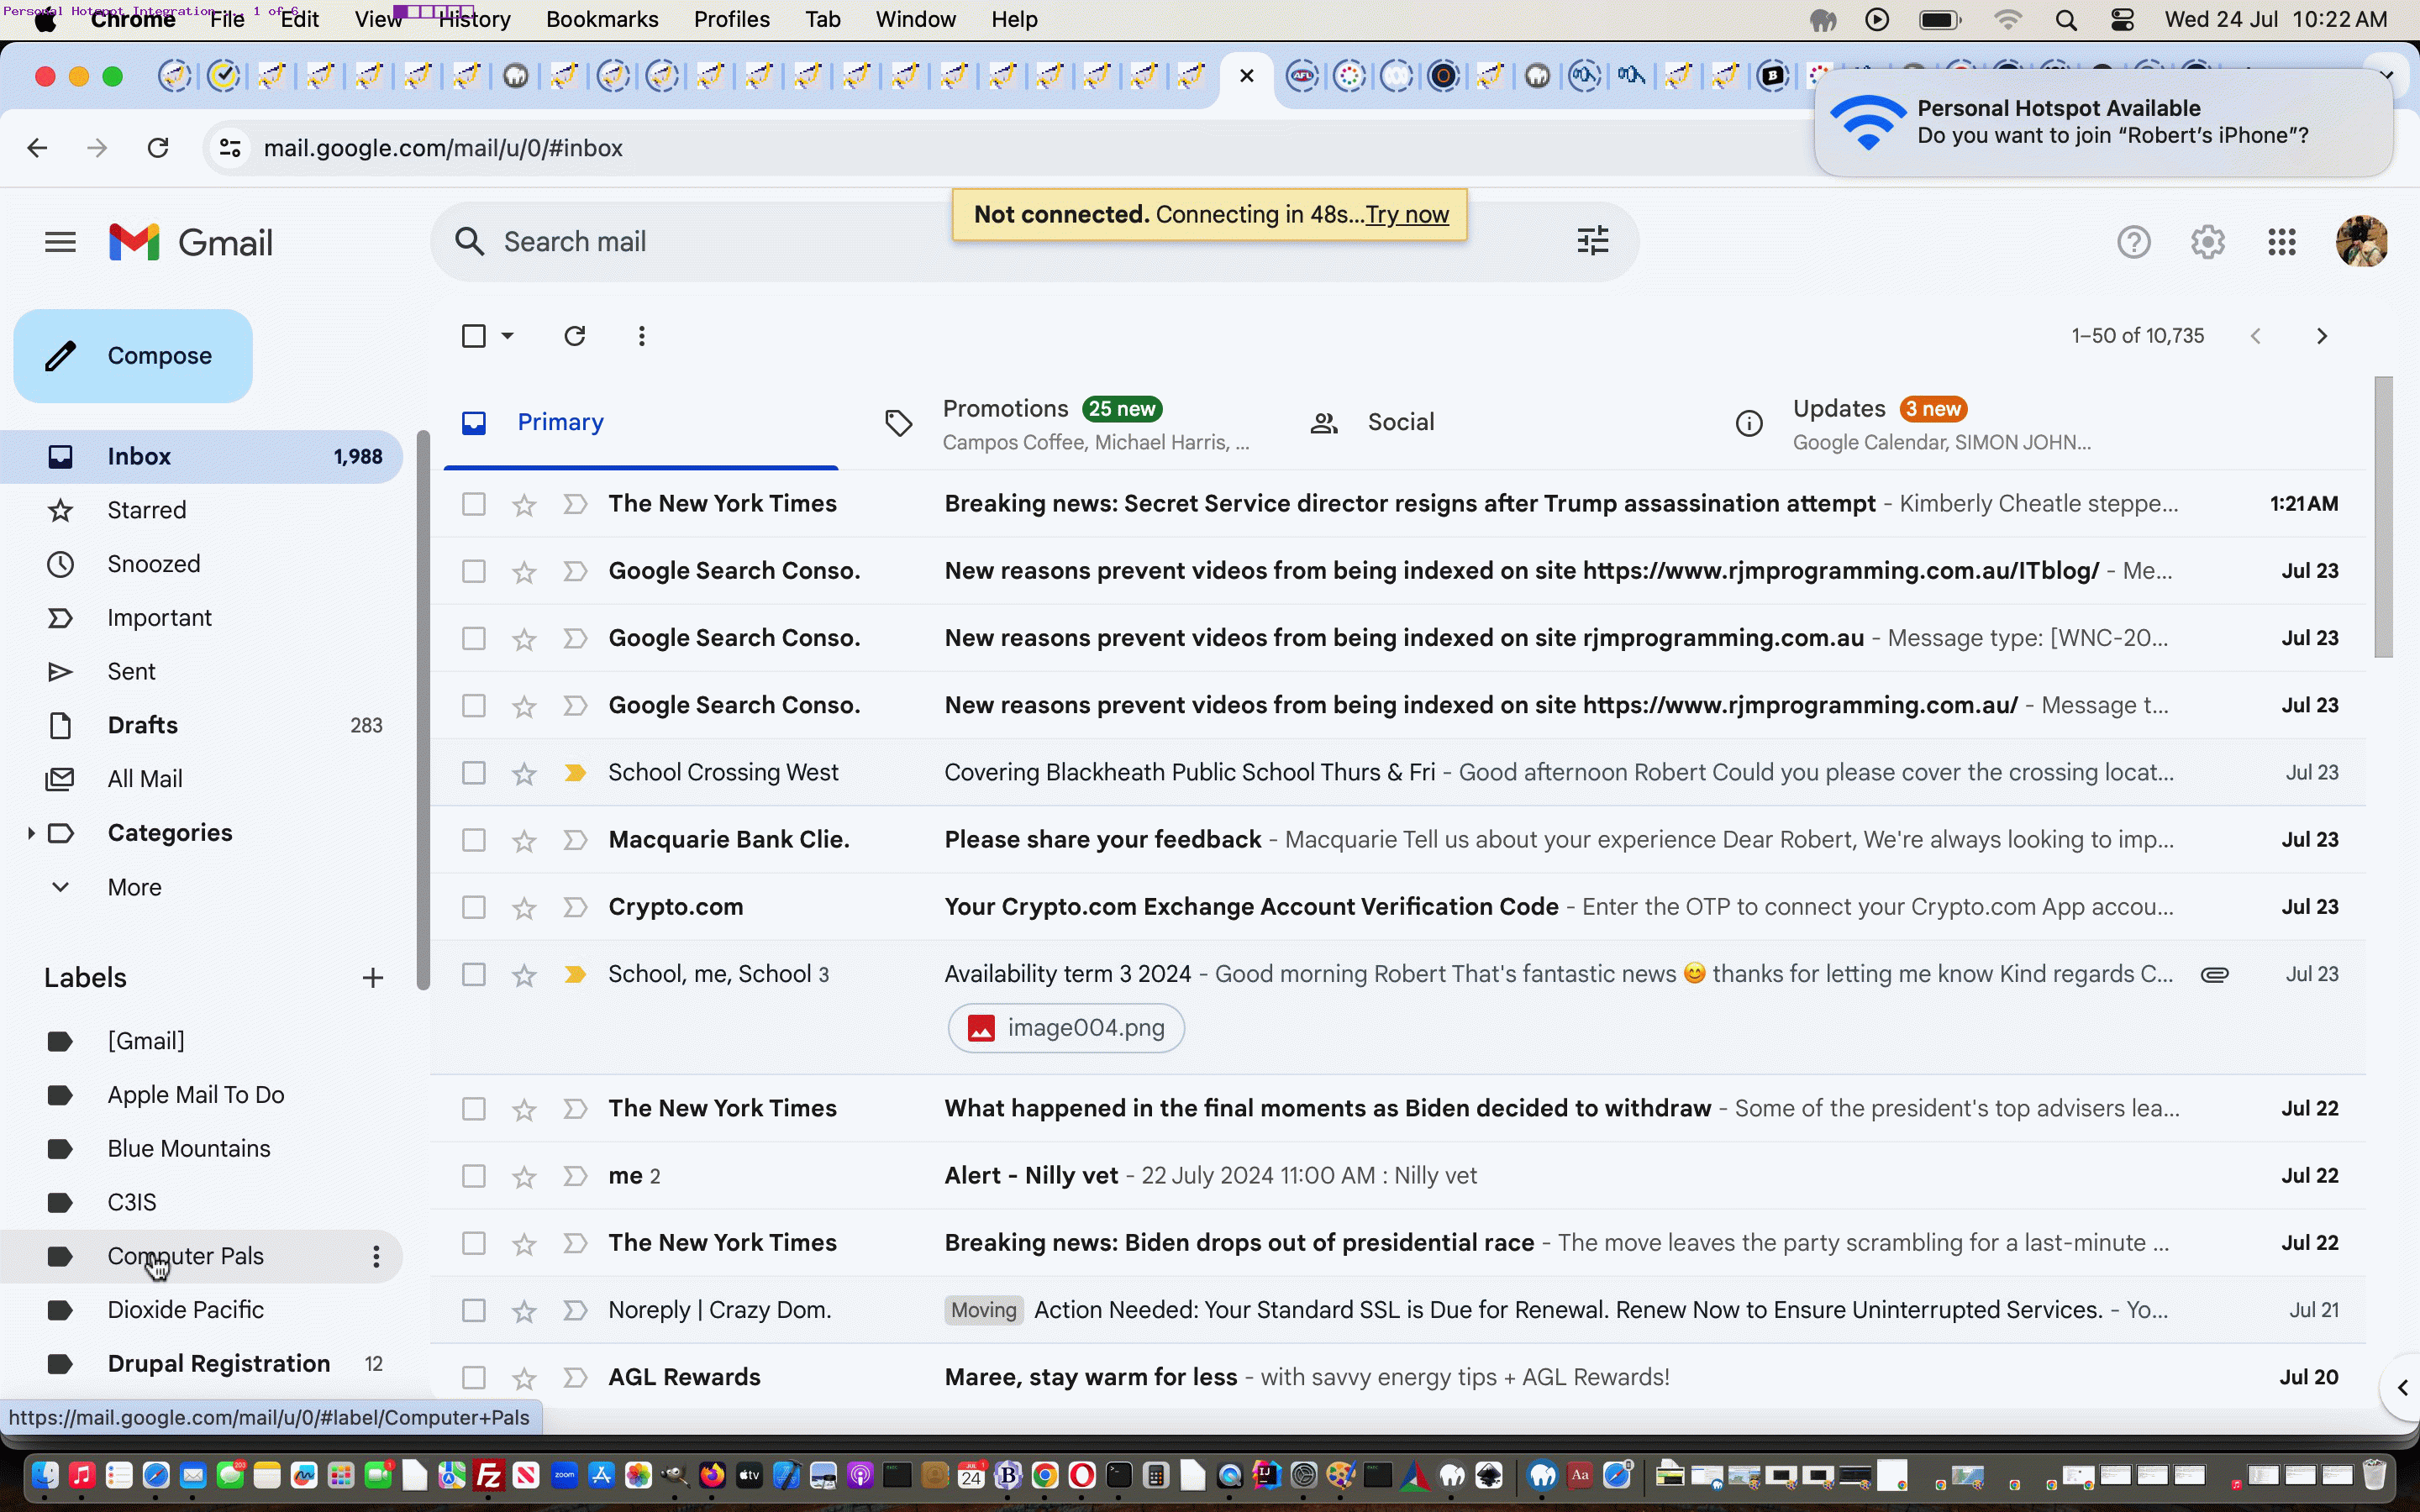Viewport: 2420px width, 1512px height.
Task: Open search options filter icon
Action: [1592, 241]
